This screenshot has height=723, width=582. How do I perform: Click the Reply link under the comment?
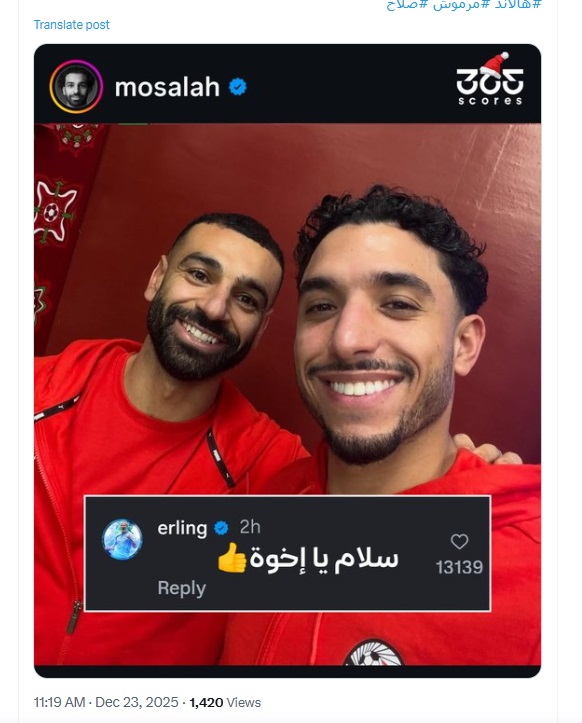coord(182,588)
